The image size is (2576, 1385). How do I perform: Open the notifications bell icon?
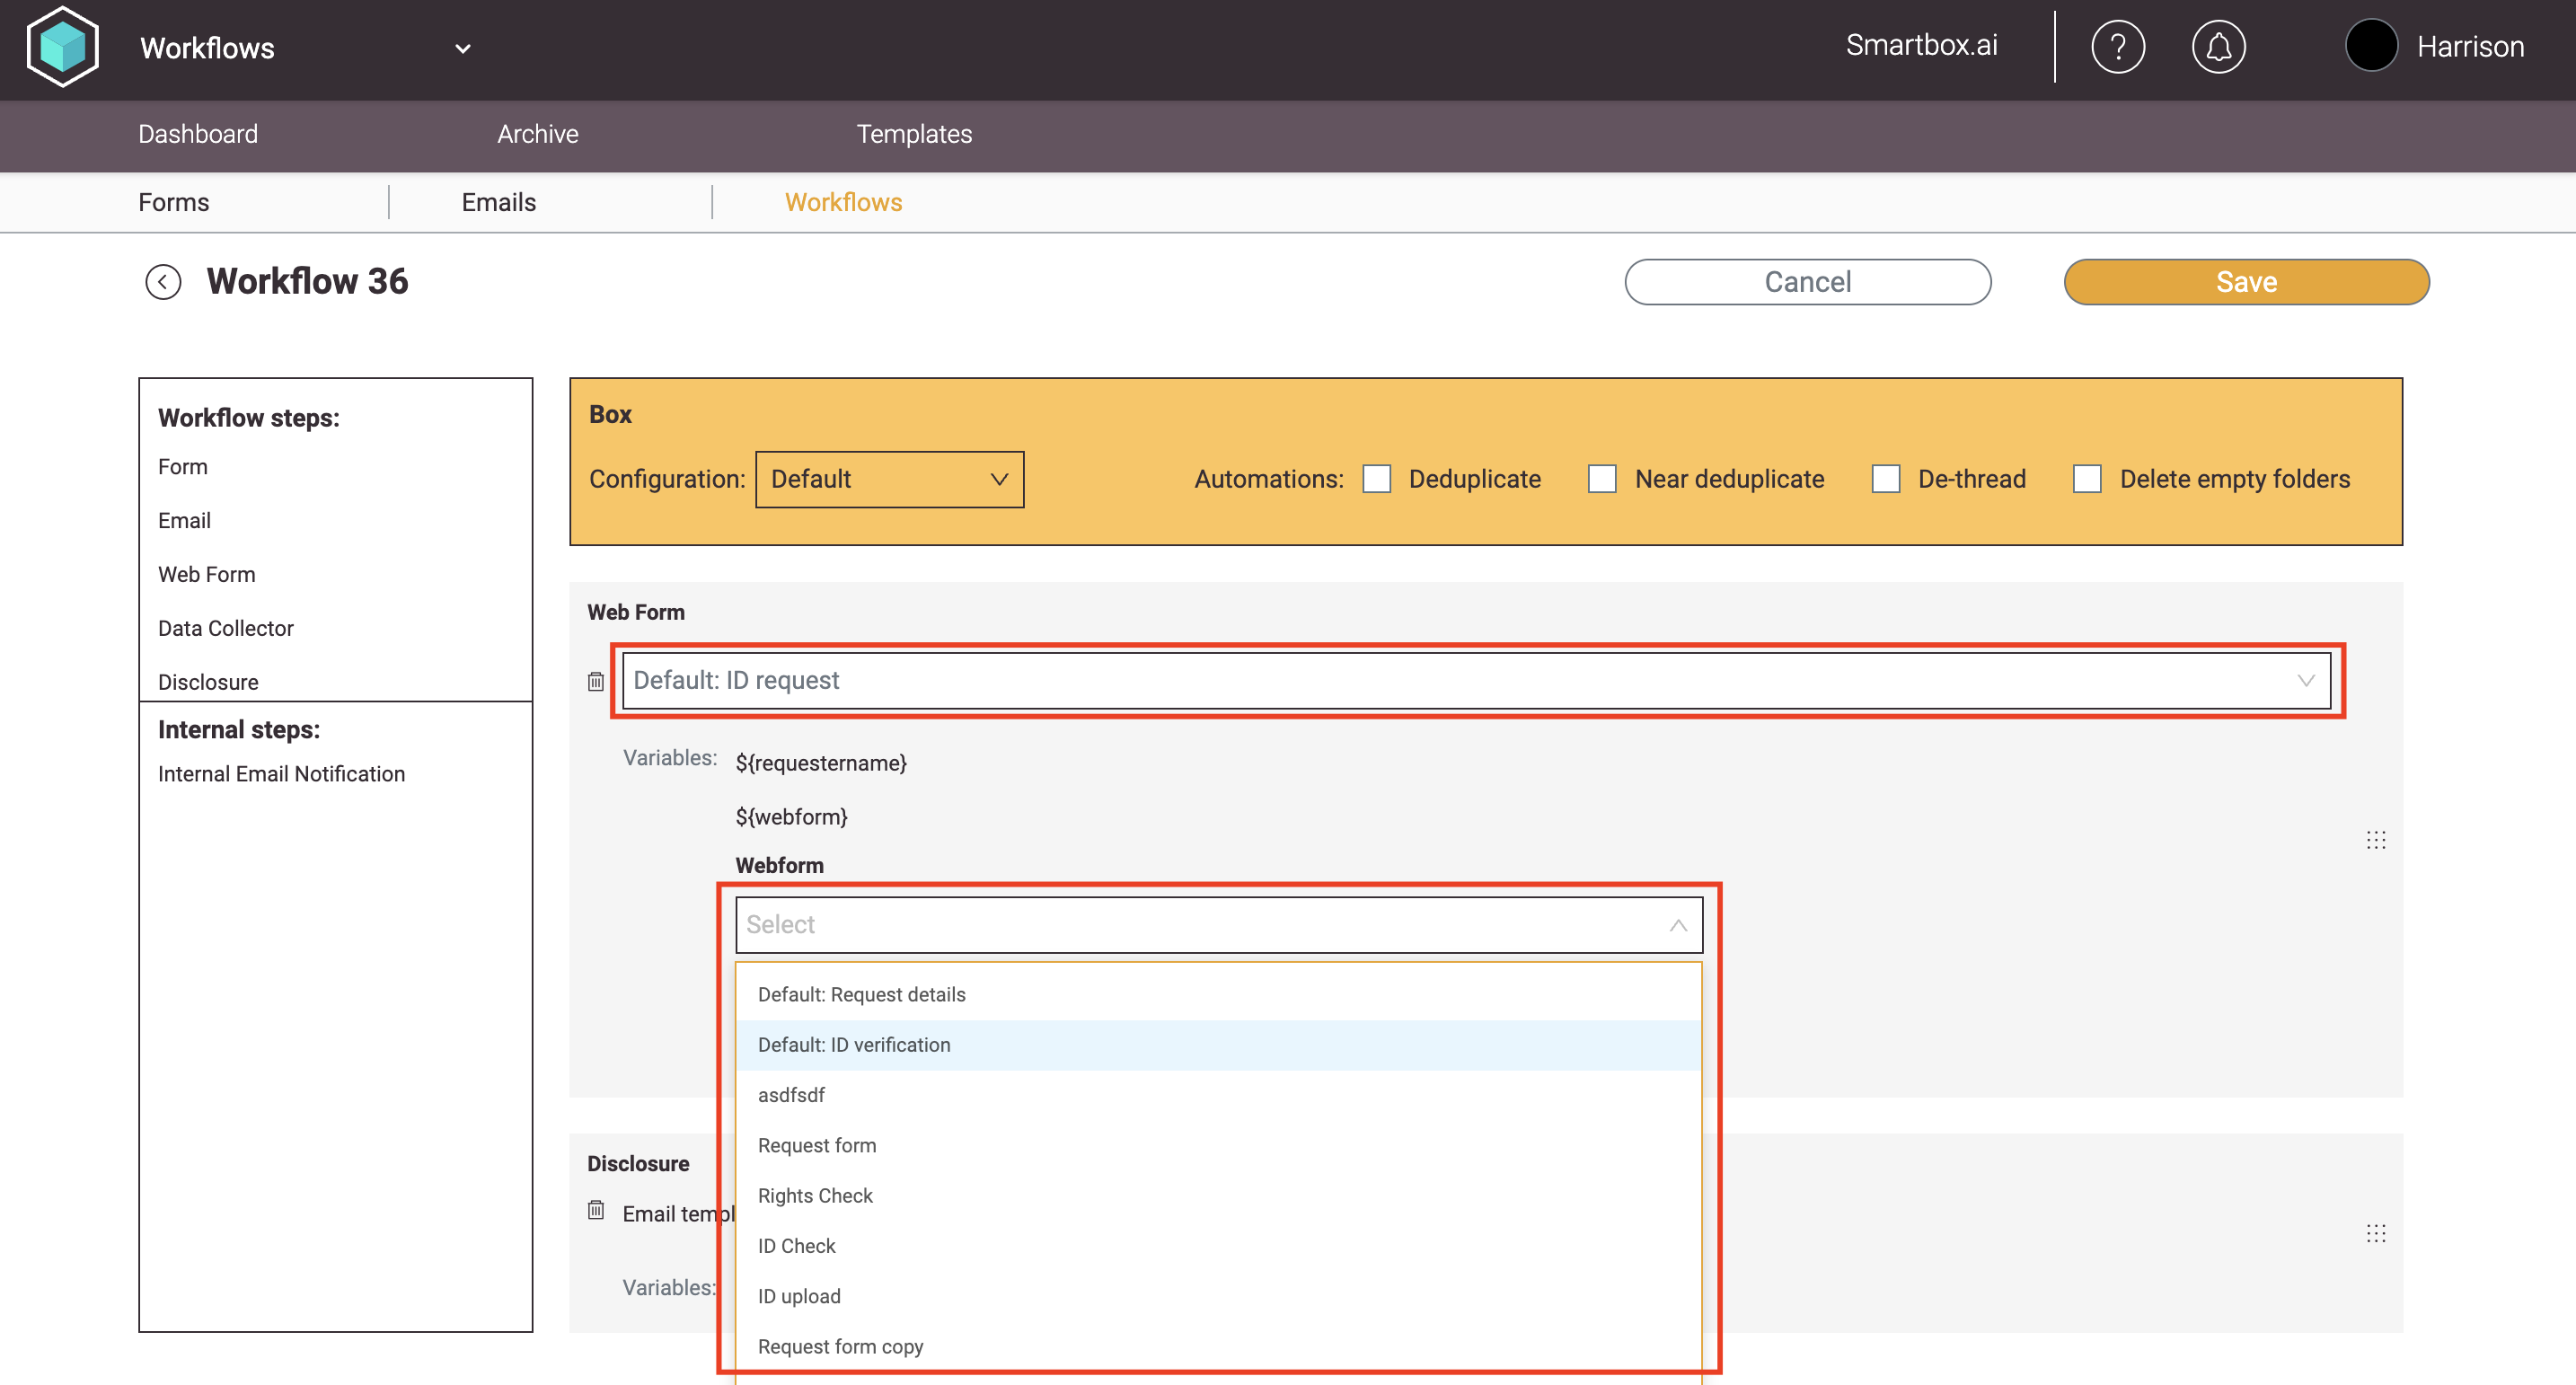tap(2218, 47)
